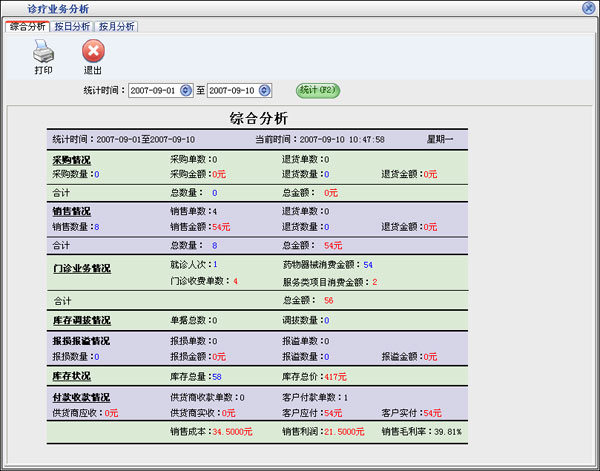Click the 门诊业务情况 heading link
600x471 pixels.
81,269
